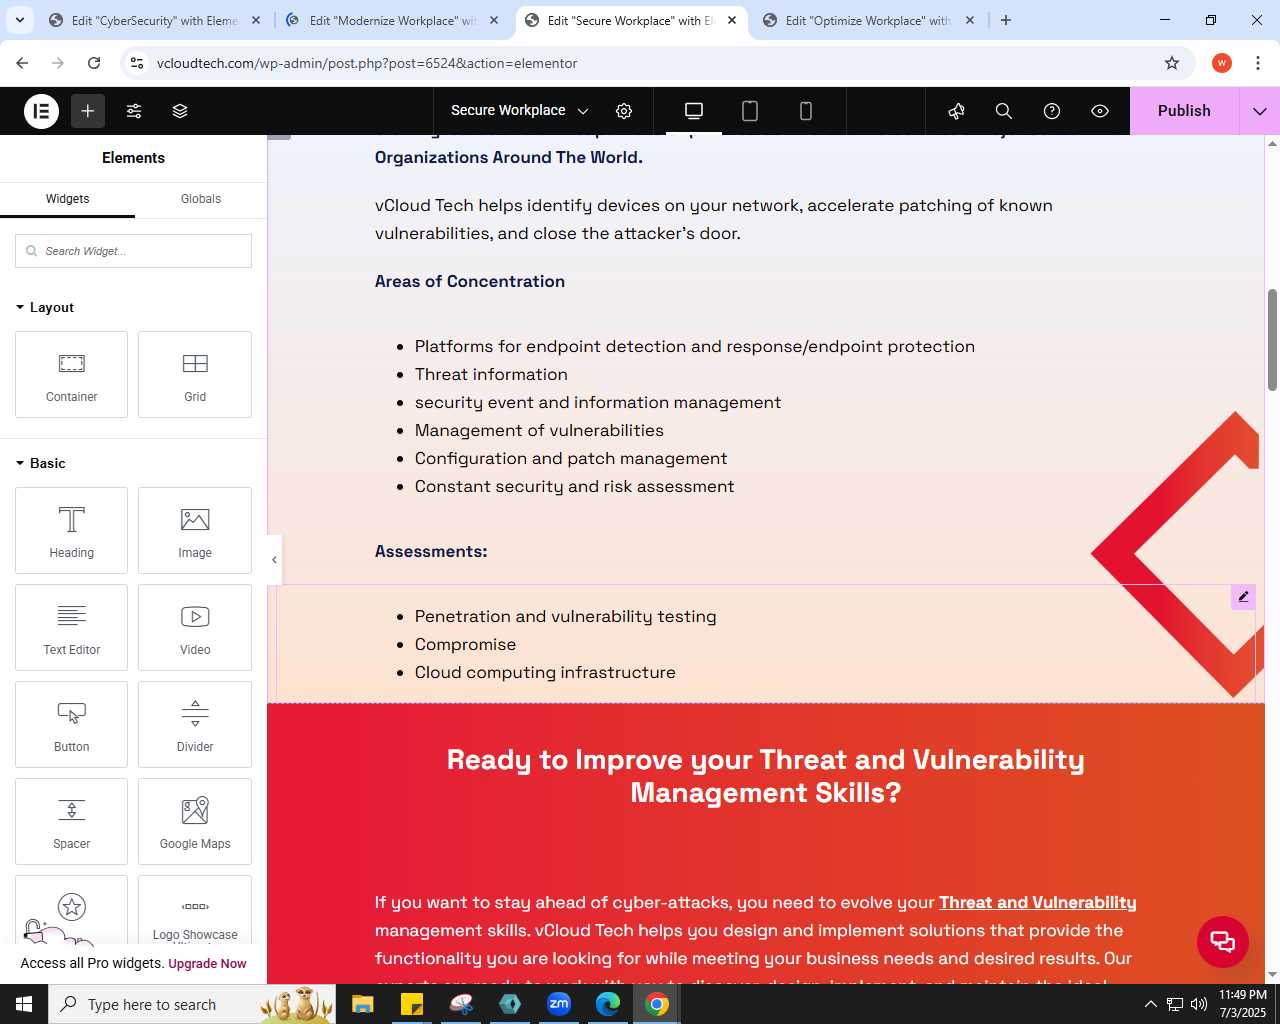Select the Divider widget
This screenshot has width=1280, height=1024.
(x=195, y=724)
